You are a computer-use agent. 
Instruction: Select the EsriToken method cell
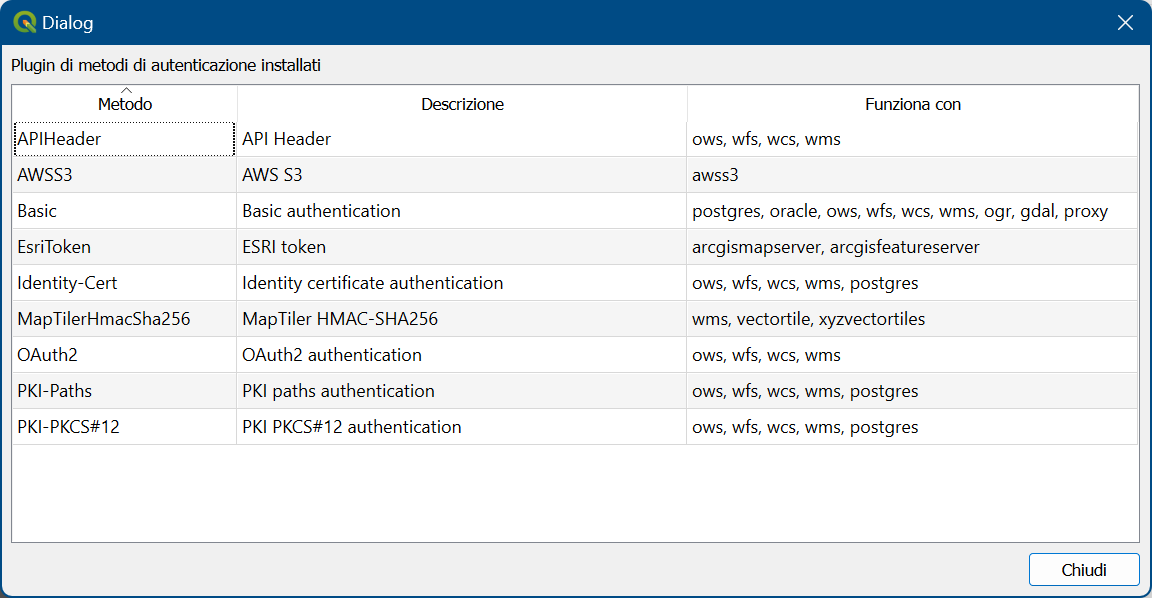click(x=124, y=247)
